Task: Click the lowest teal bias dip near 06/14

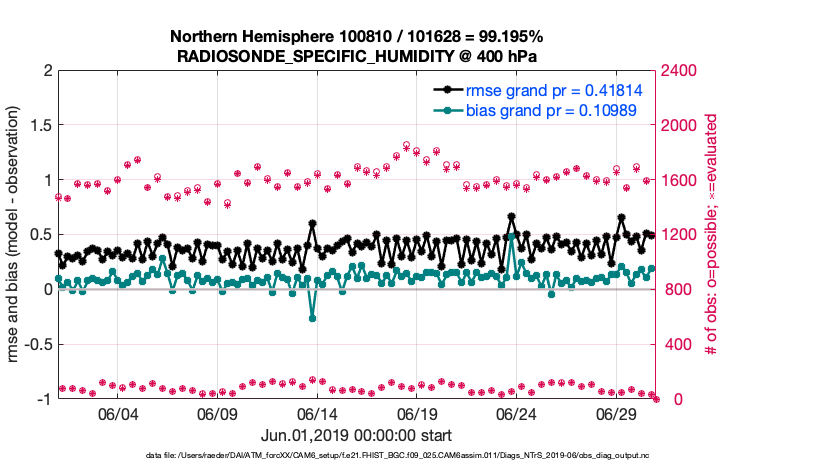Action: [x=312, y=318]
